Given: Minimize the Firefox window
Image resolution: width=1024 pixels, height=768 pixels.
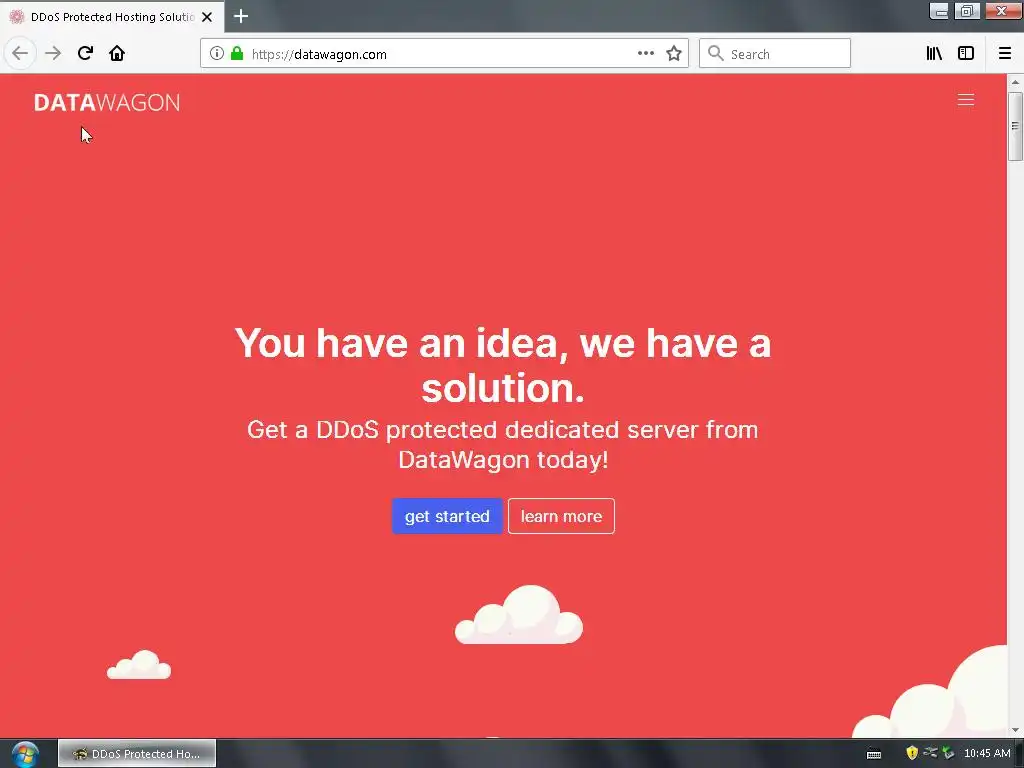Looking at the screenshot, I should pyautogui.click(x=939, y=11).
